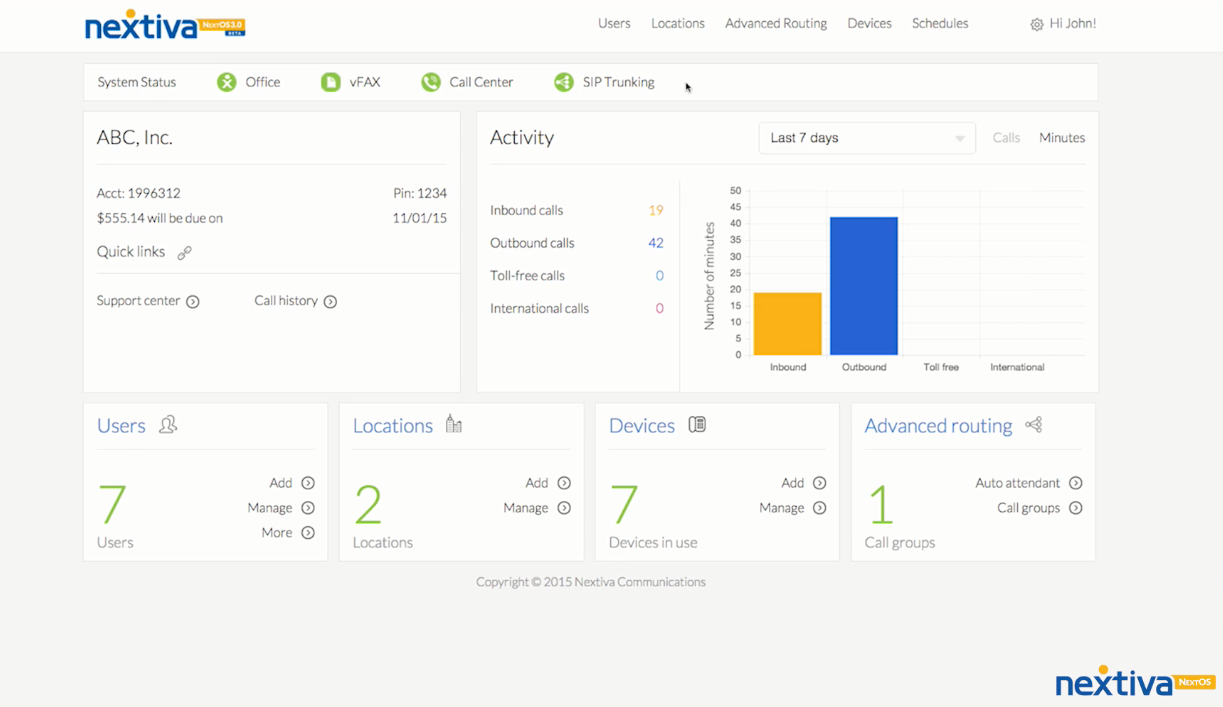Viewport: 1223px width, 707px height.
Task: Click the blue Outbound bar in chart
Action: (x=864, y=286)
